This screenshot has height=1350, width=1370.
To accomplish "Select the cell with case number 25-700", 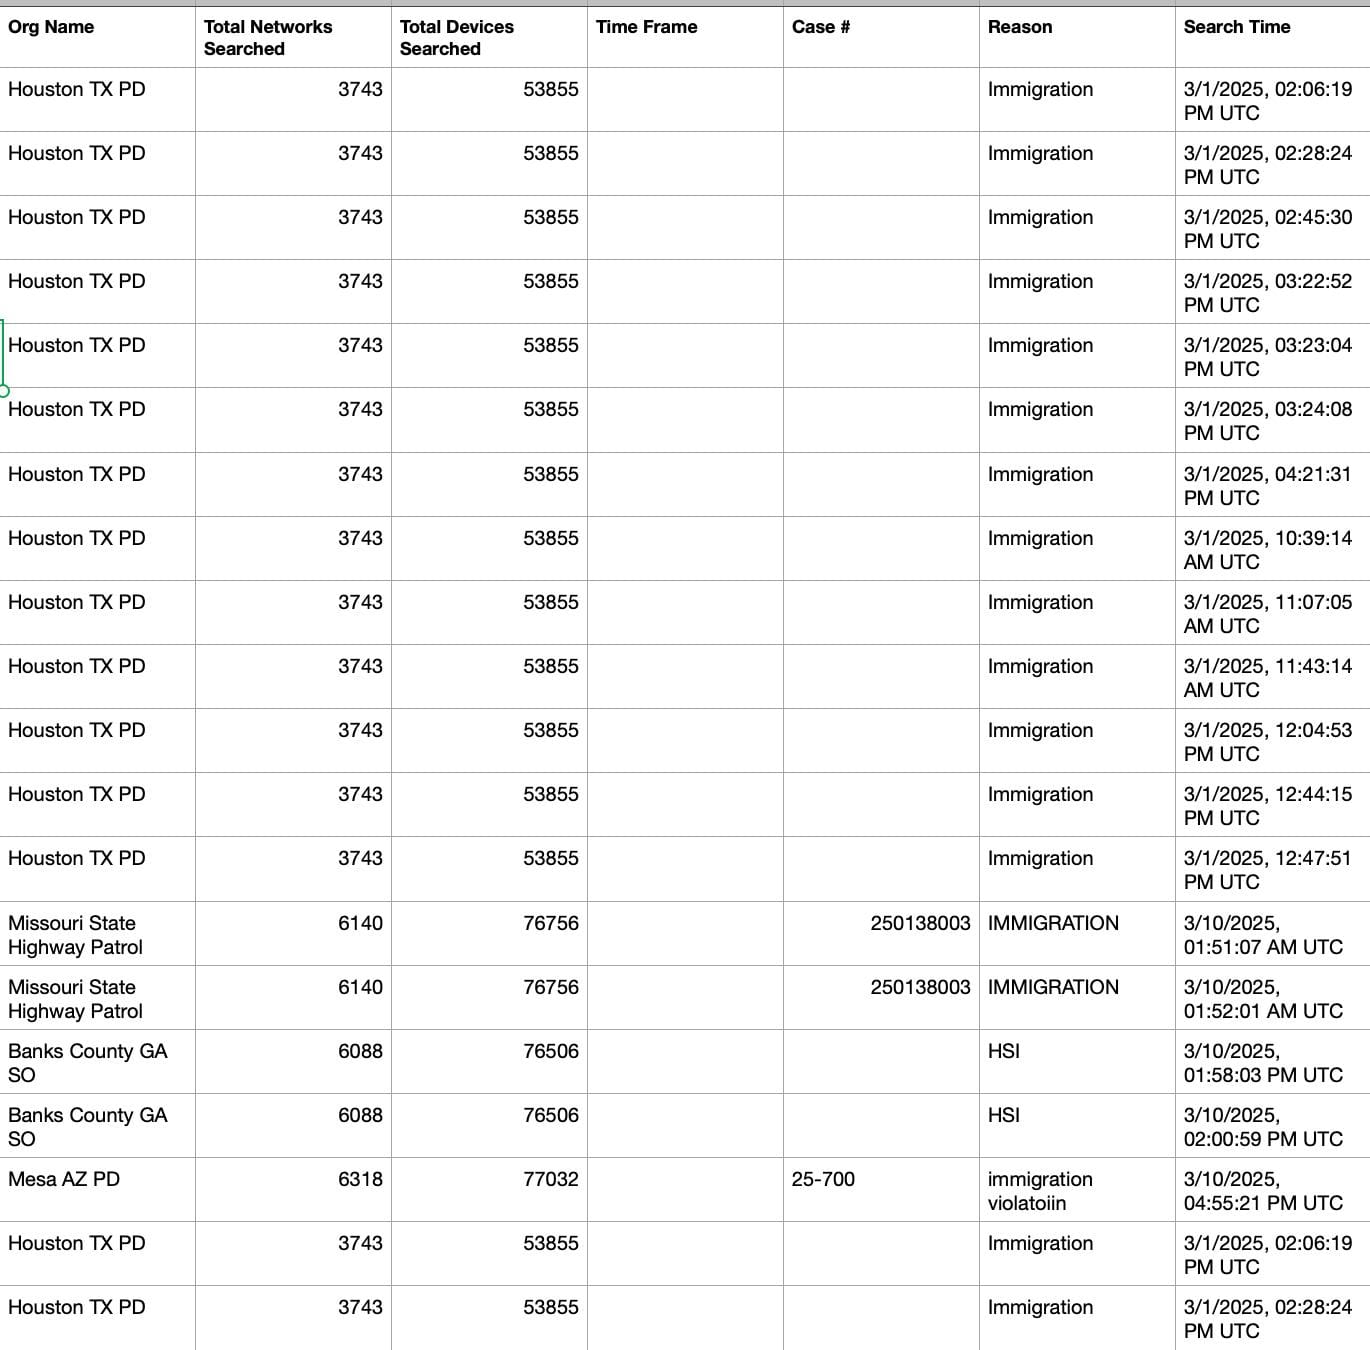I will click(881, 1190).
